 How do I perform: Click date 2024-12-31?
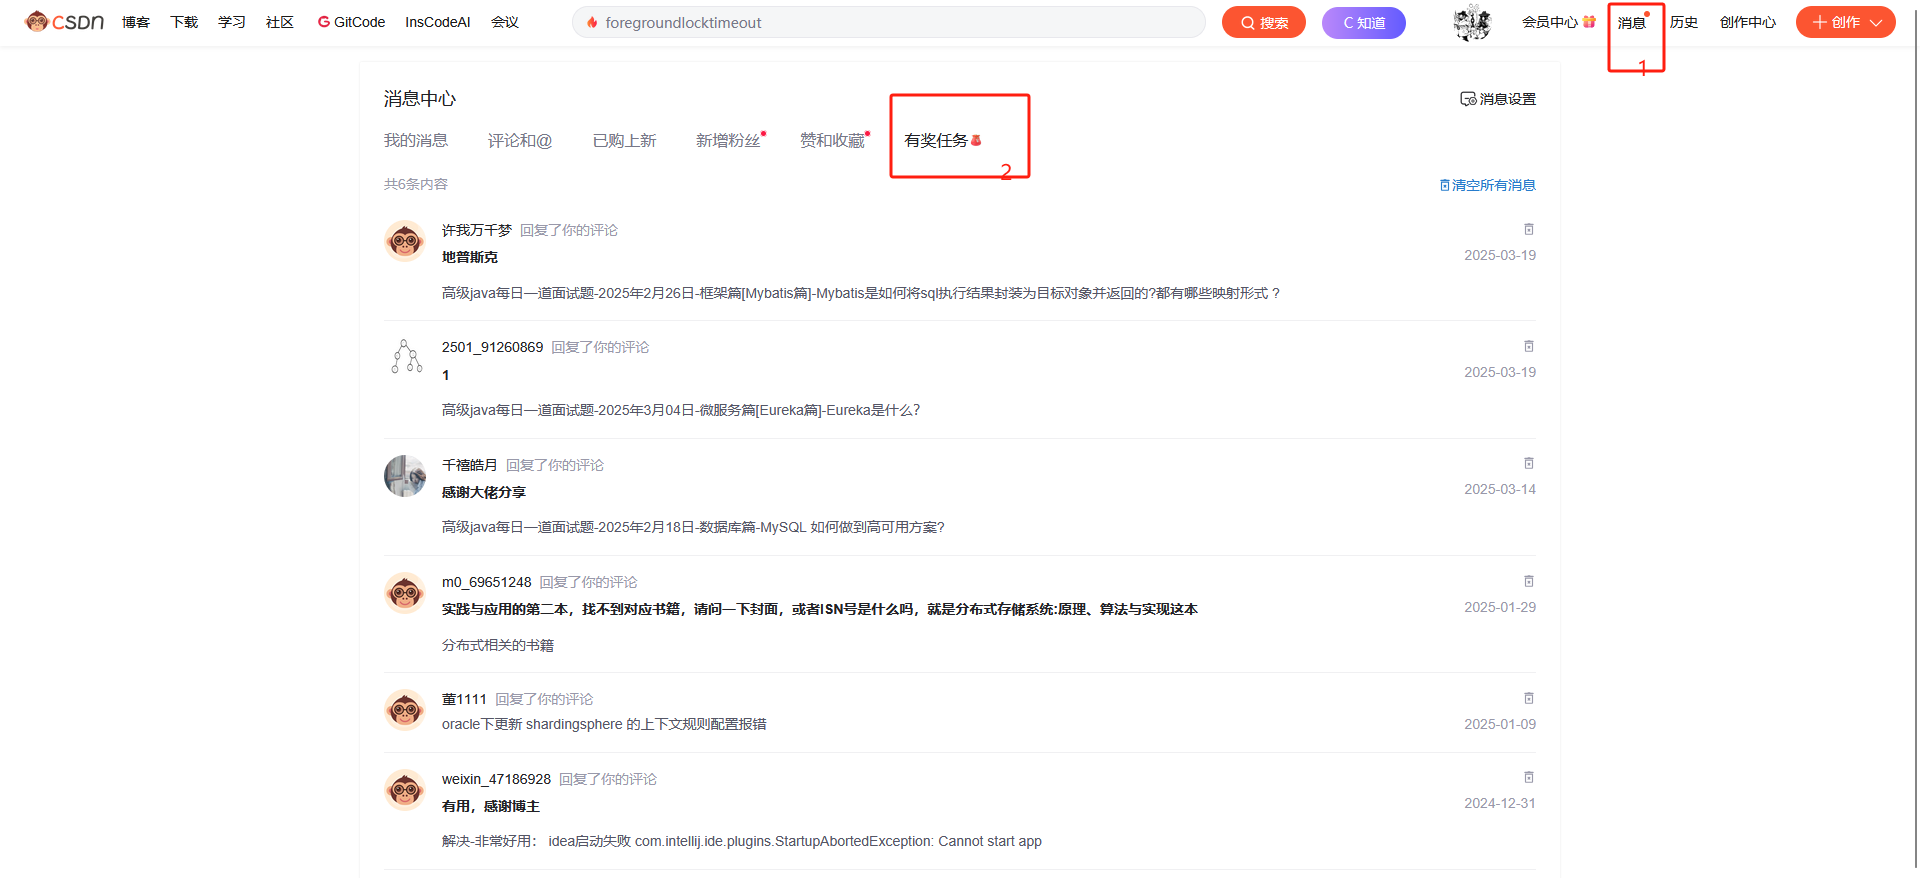1500,803
